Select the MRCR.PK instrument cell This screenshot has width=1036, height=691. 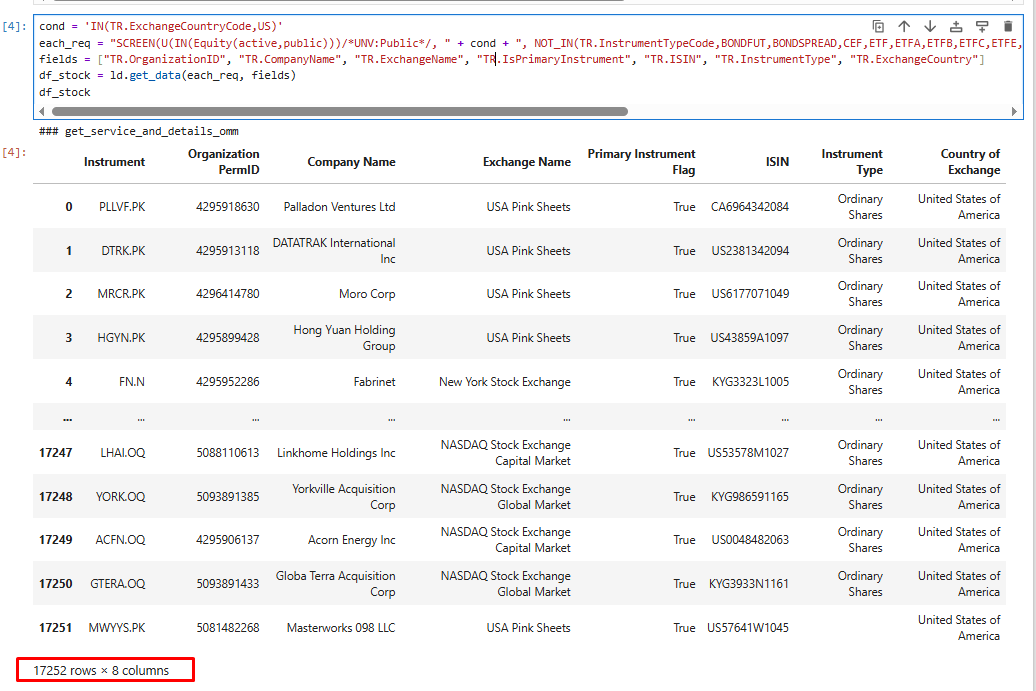click(121, 294)
